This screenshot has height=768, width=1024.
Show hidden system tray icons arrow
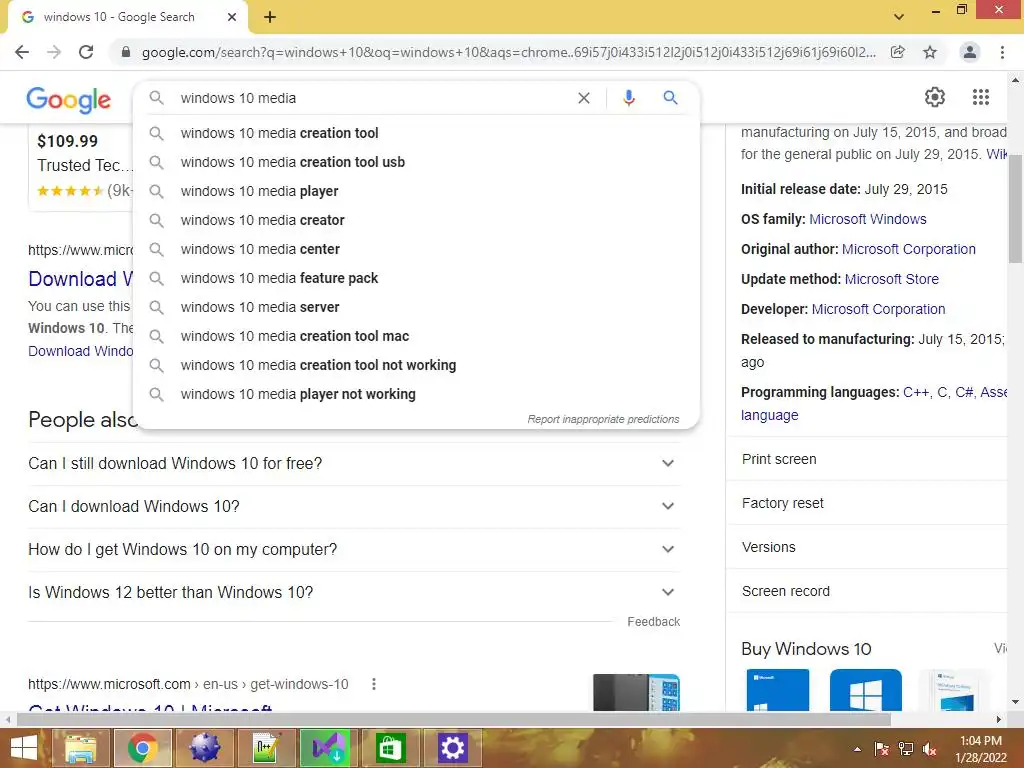pos(857,749)
